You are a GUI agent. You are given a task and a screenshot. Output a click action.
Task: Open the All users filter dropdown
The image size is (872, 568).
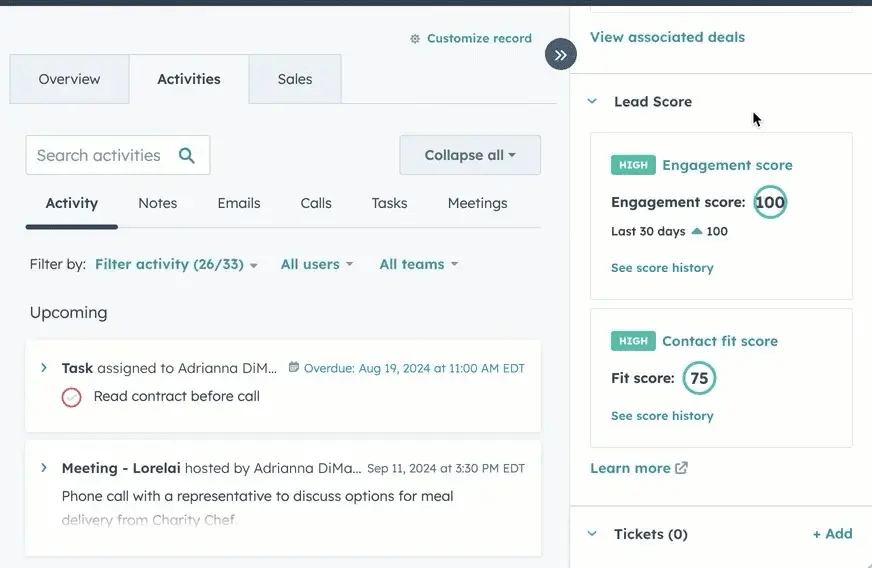coord(316,264)
